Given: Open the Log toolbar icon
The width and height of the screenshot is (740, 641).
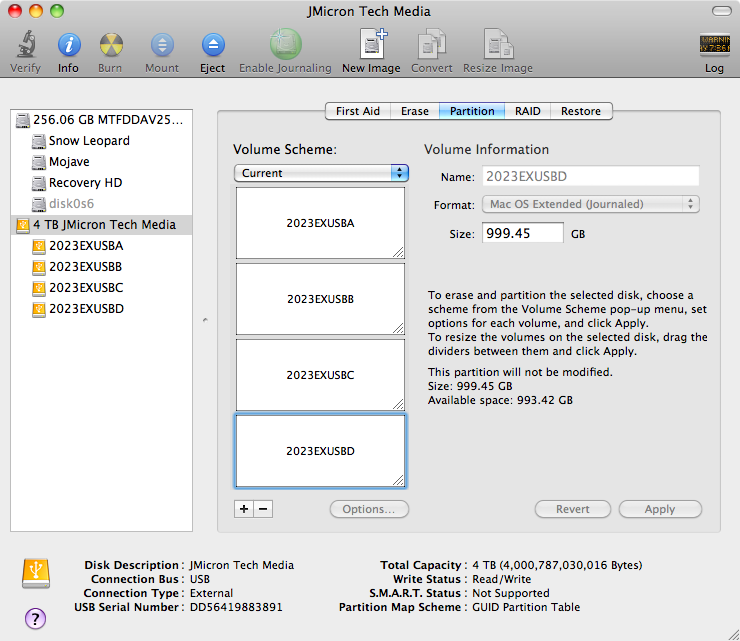Looking at the screenshot, I should (x=715, y=45).
